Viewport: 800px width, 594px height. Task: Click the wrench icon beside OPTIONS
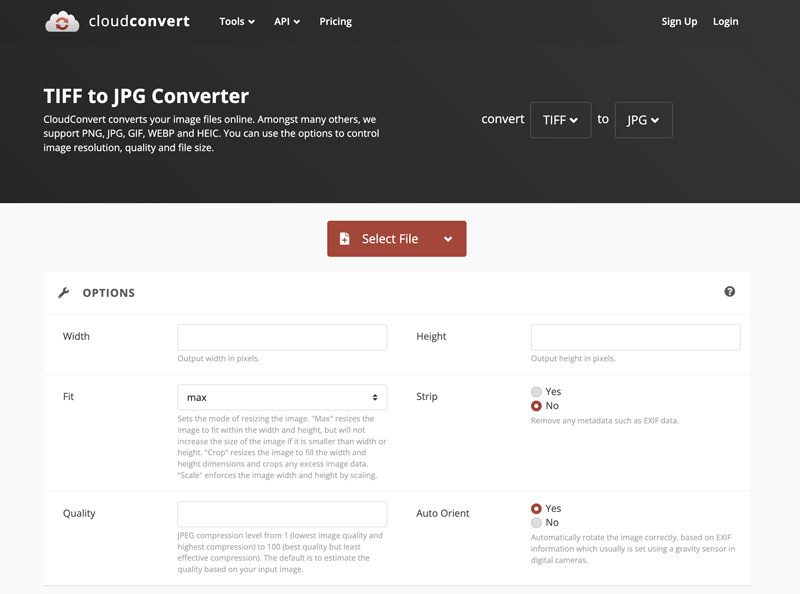(64, 292)
